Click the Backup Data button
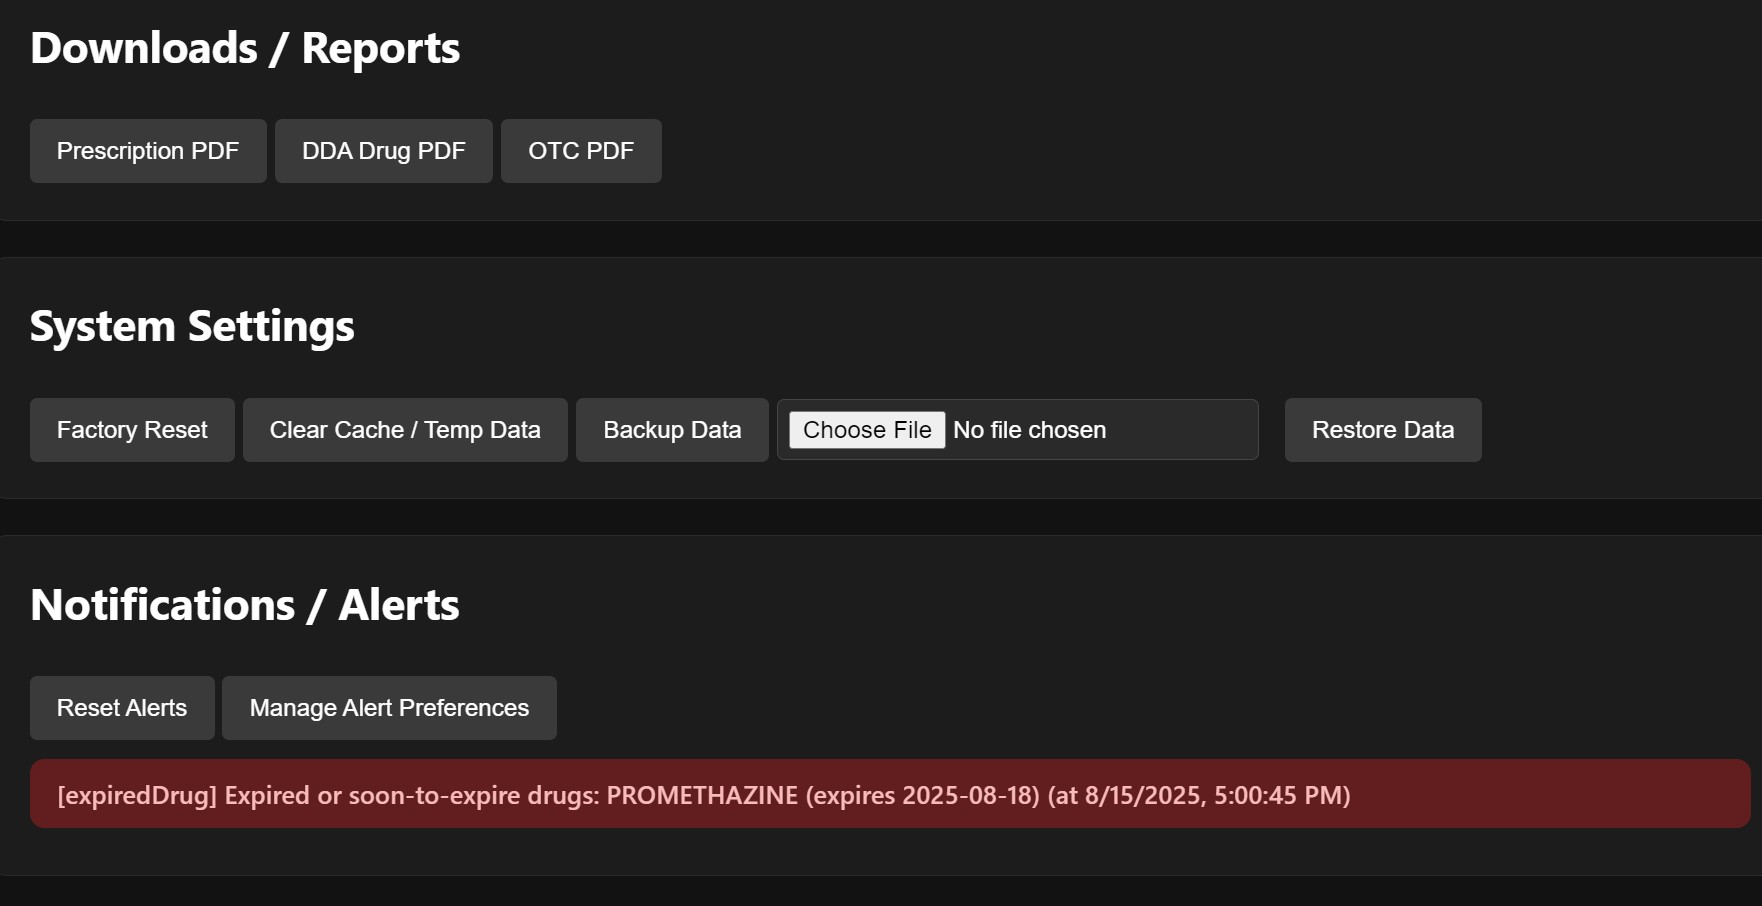 (x=672, y=430)
